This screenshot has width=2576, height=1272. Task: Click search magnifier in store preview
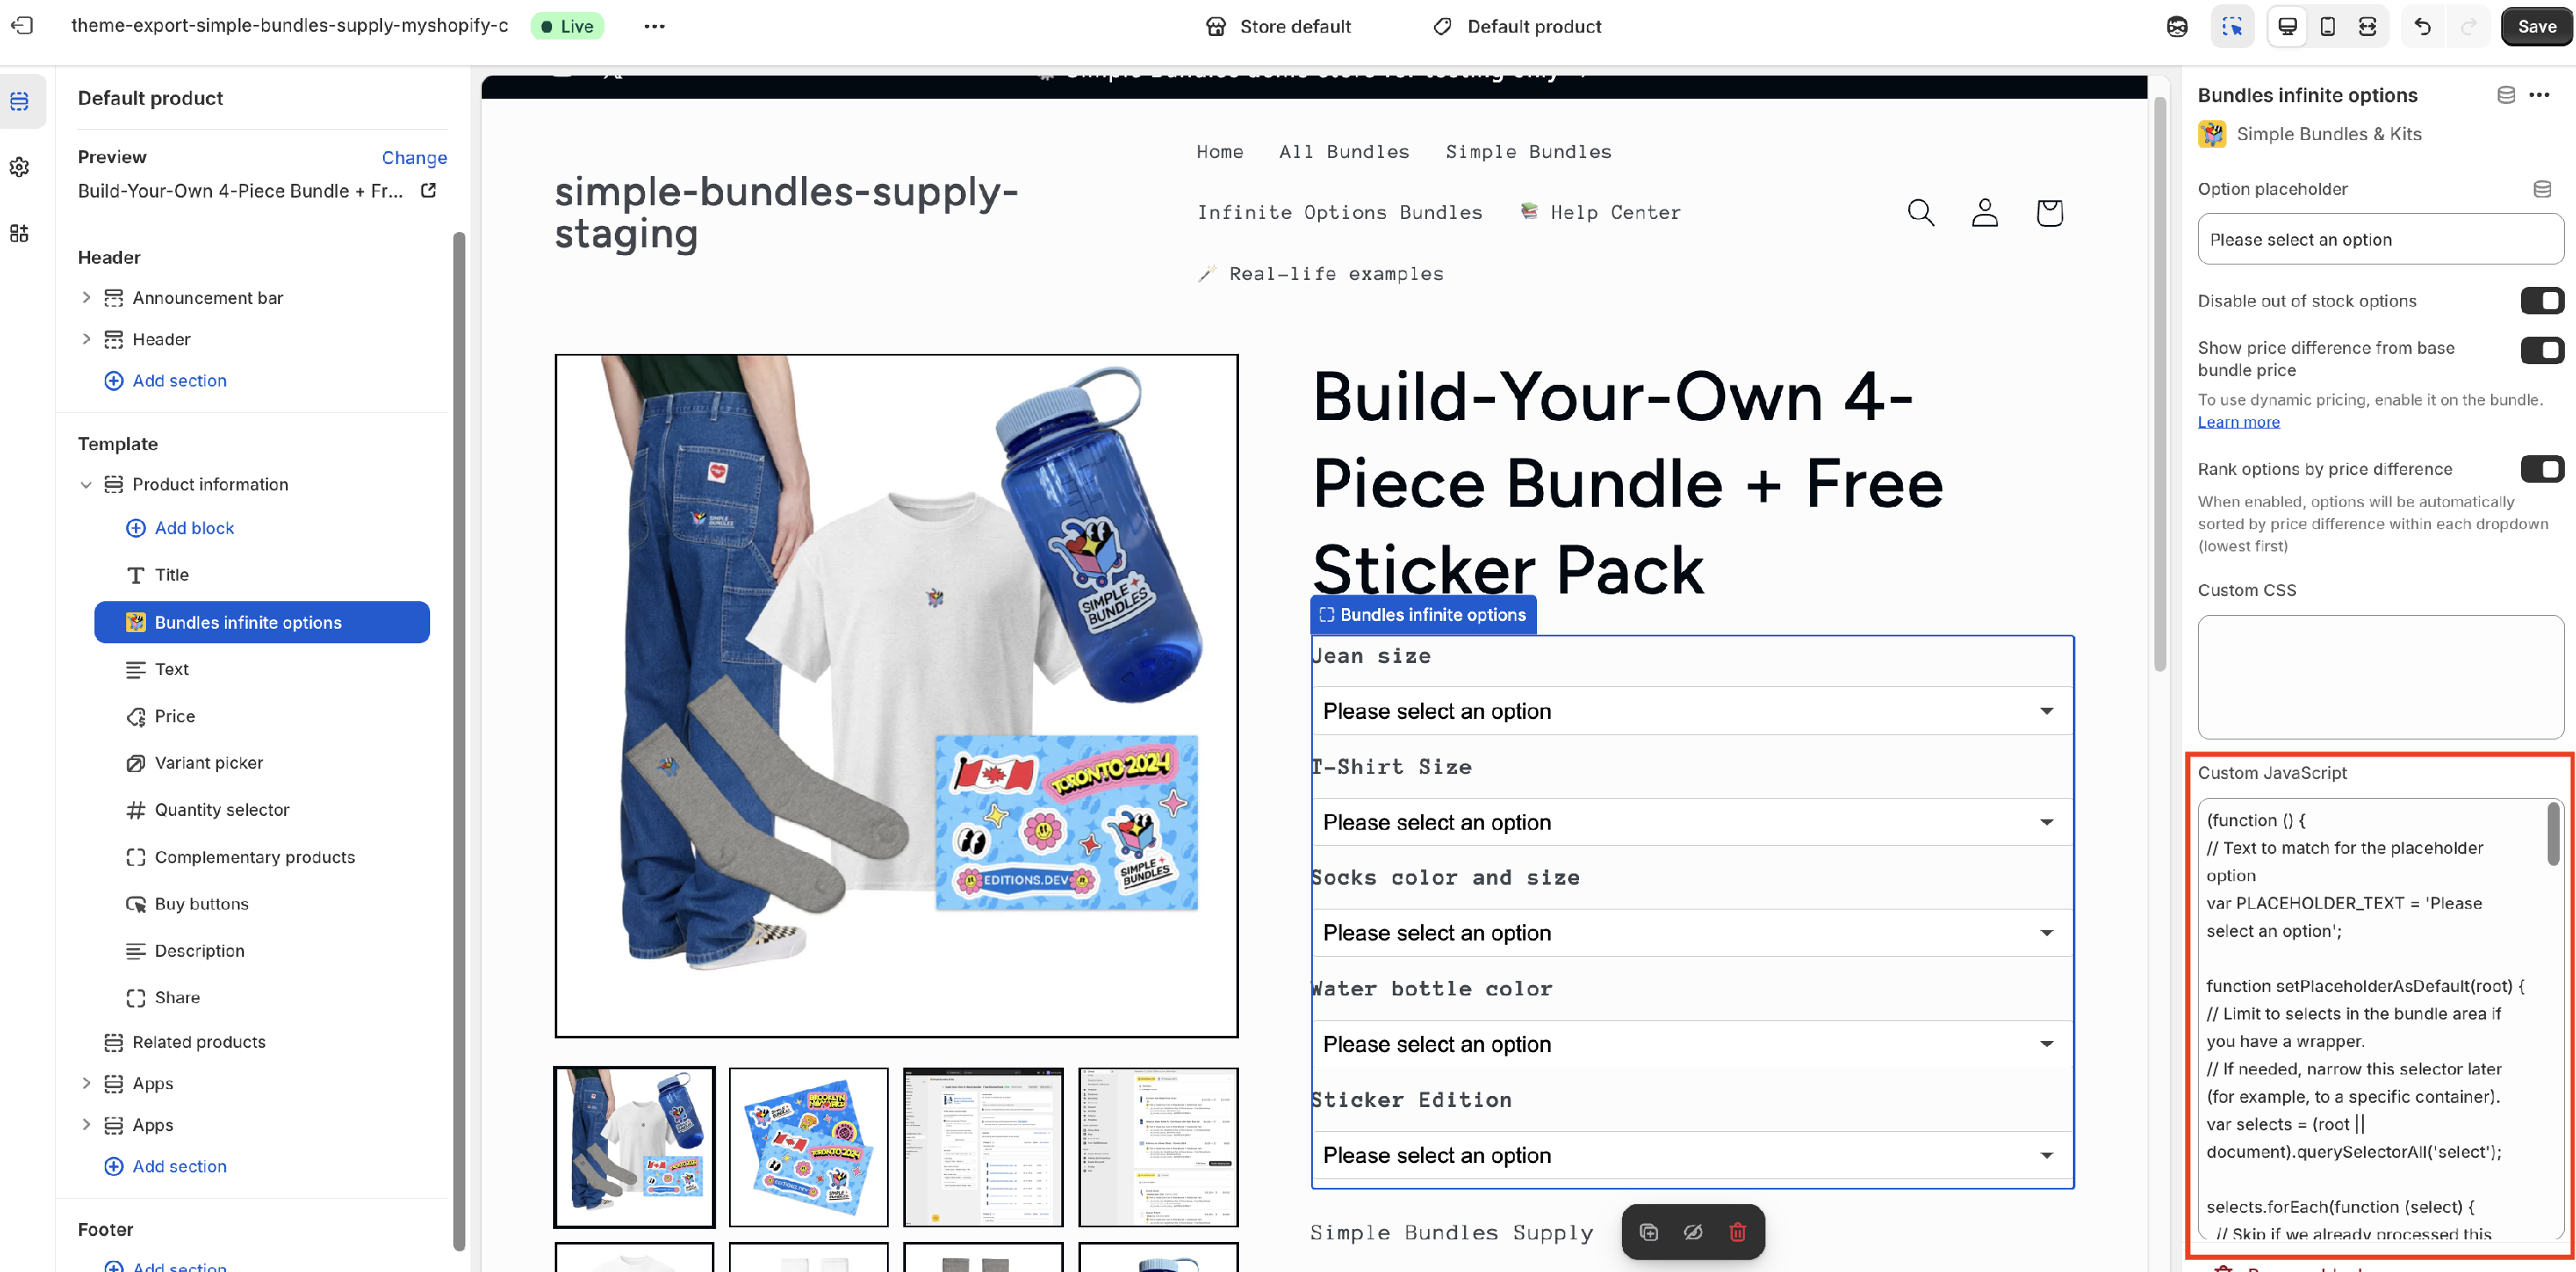tap(1920, 212)
